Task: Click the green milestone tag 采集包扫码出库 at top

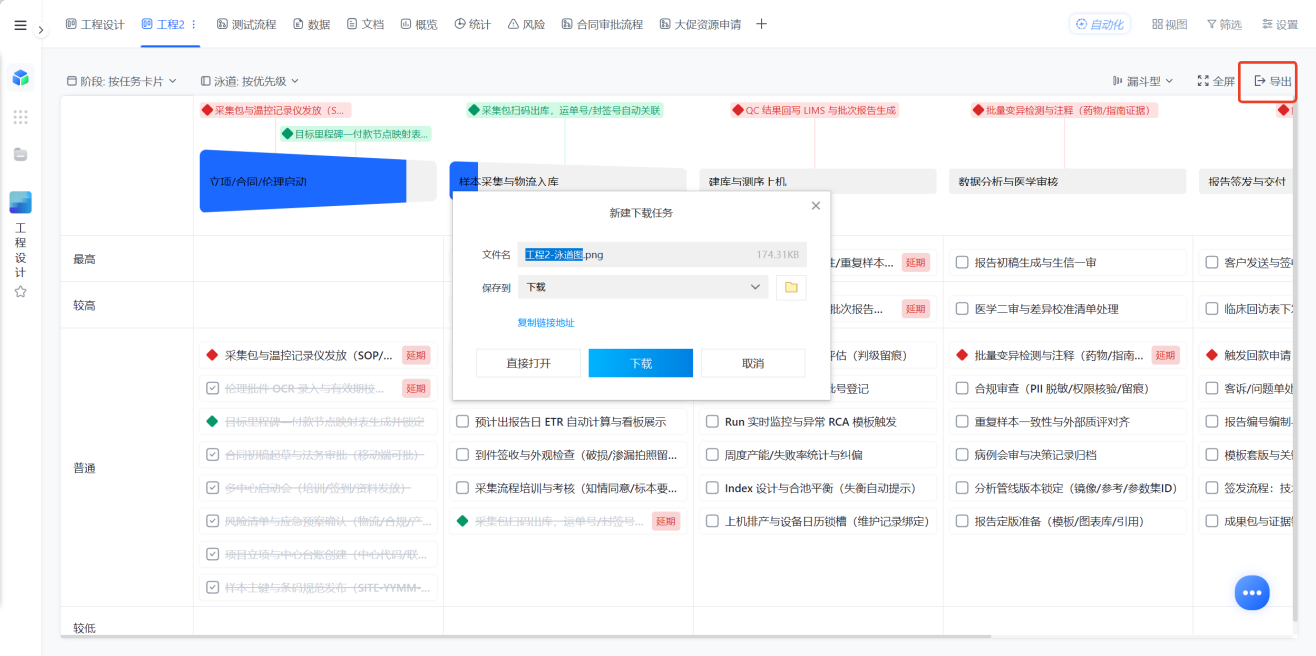Action: click(565, 110)
